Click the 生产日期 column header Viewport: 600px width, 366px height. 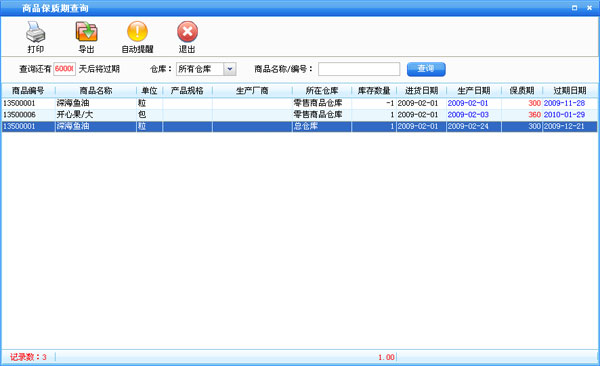click(x=474, y=91)
